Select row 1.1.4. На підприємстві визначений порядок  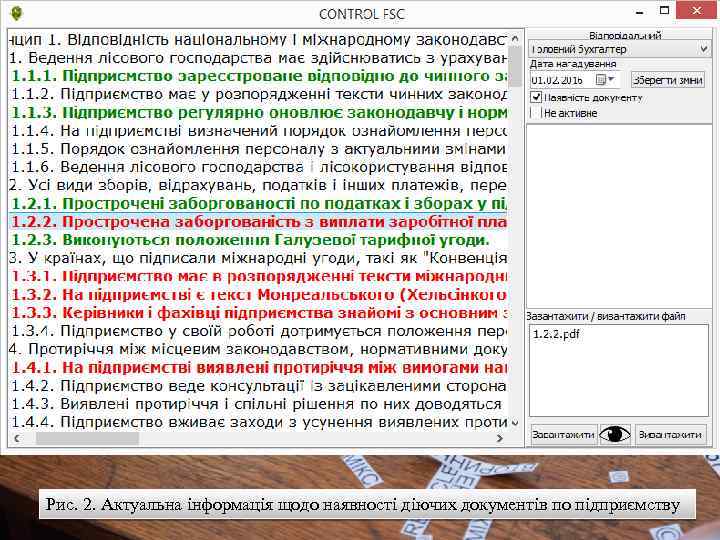(x=258, y=131)
